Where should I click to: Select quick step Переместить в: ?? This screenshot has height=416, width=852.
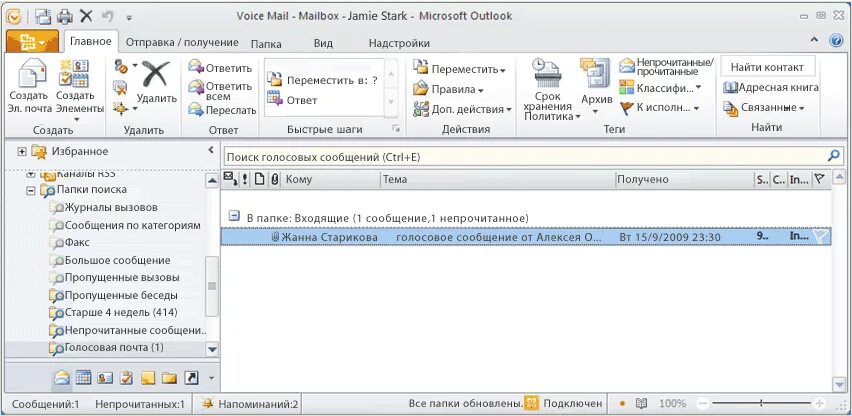pos(323,80)
